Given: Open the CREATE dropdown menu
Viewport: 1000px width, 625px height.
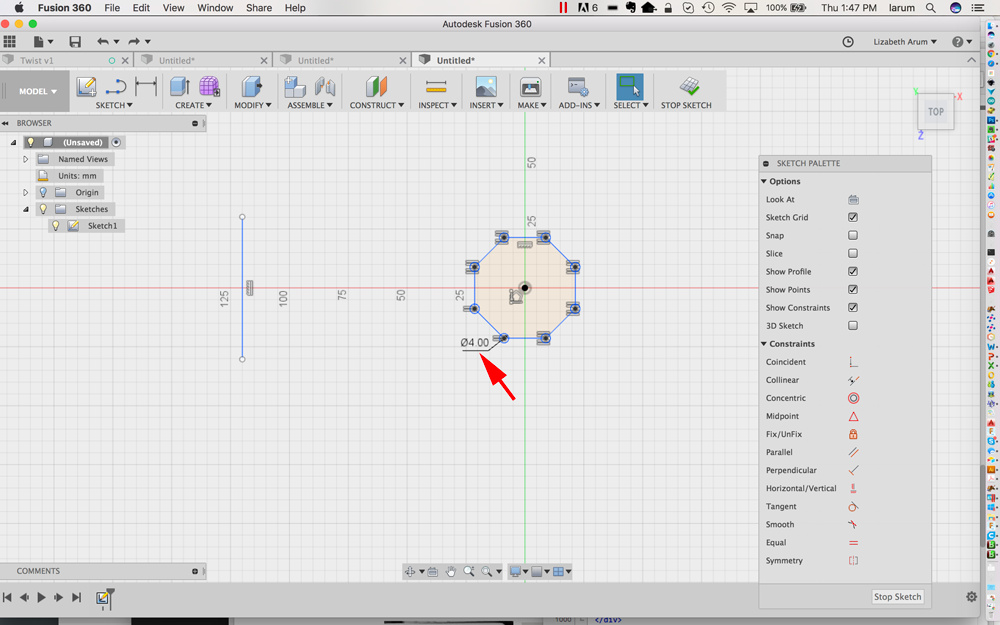Looking at the screenshot, I should point(194,105).
